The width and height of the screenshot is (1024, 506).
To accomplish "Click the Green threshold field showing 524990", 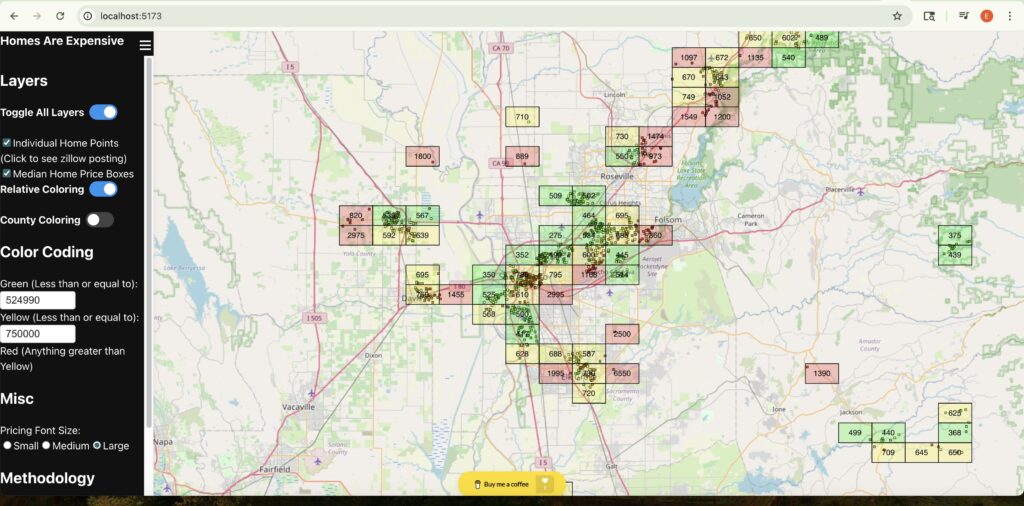I will coord(38,300).
